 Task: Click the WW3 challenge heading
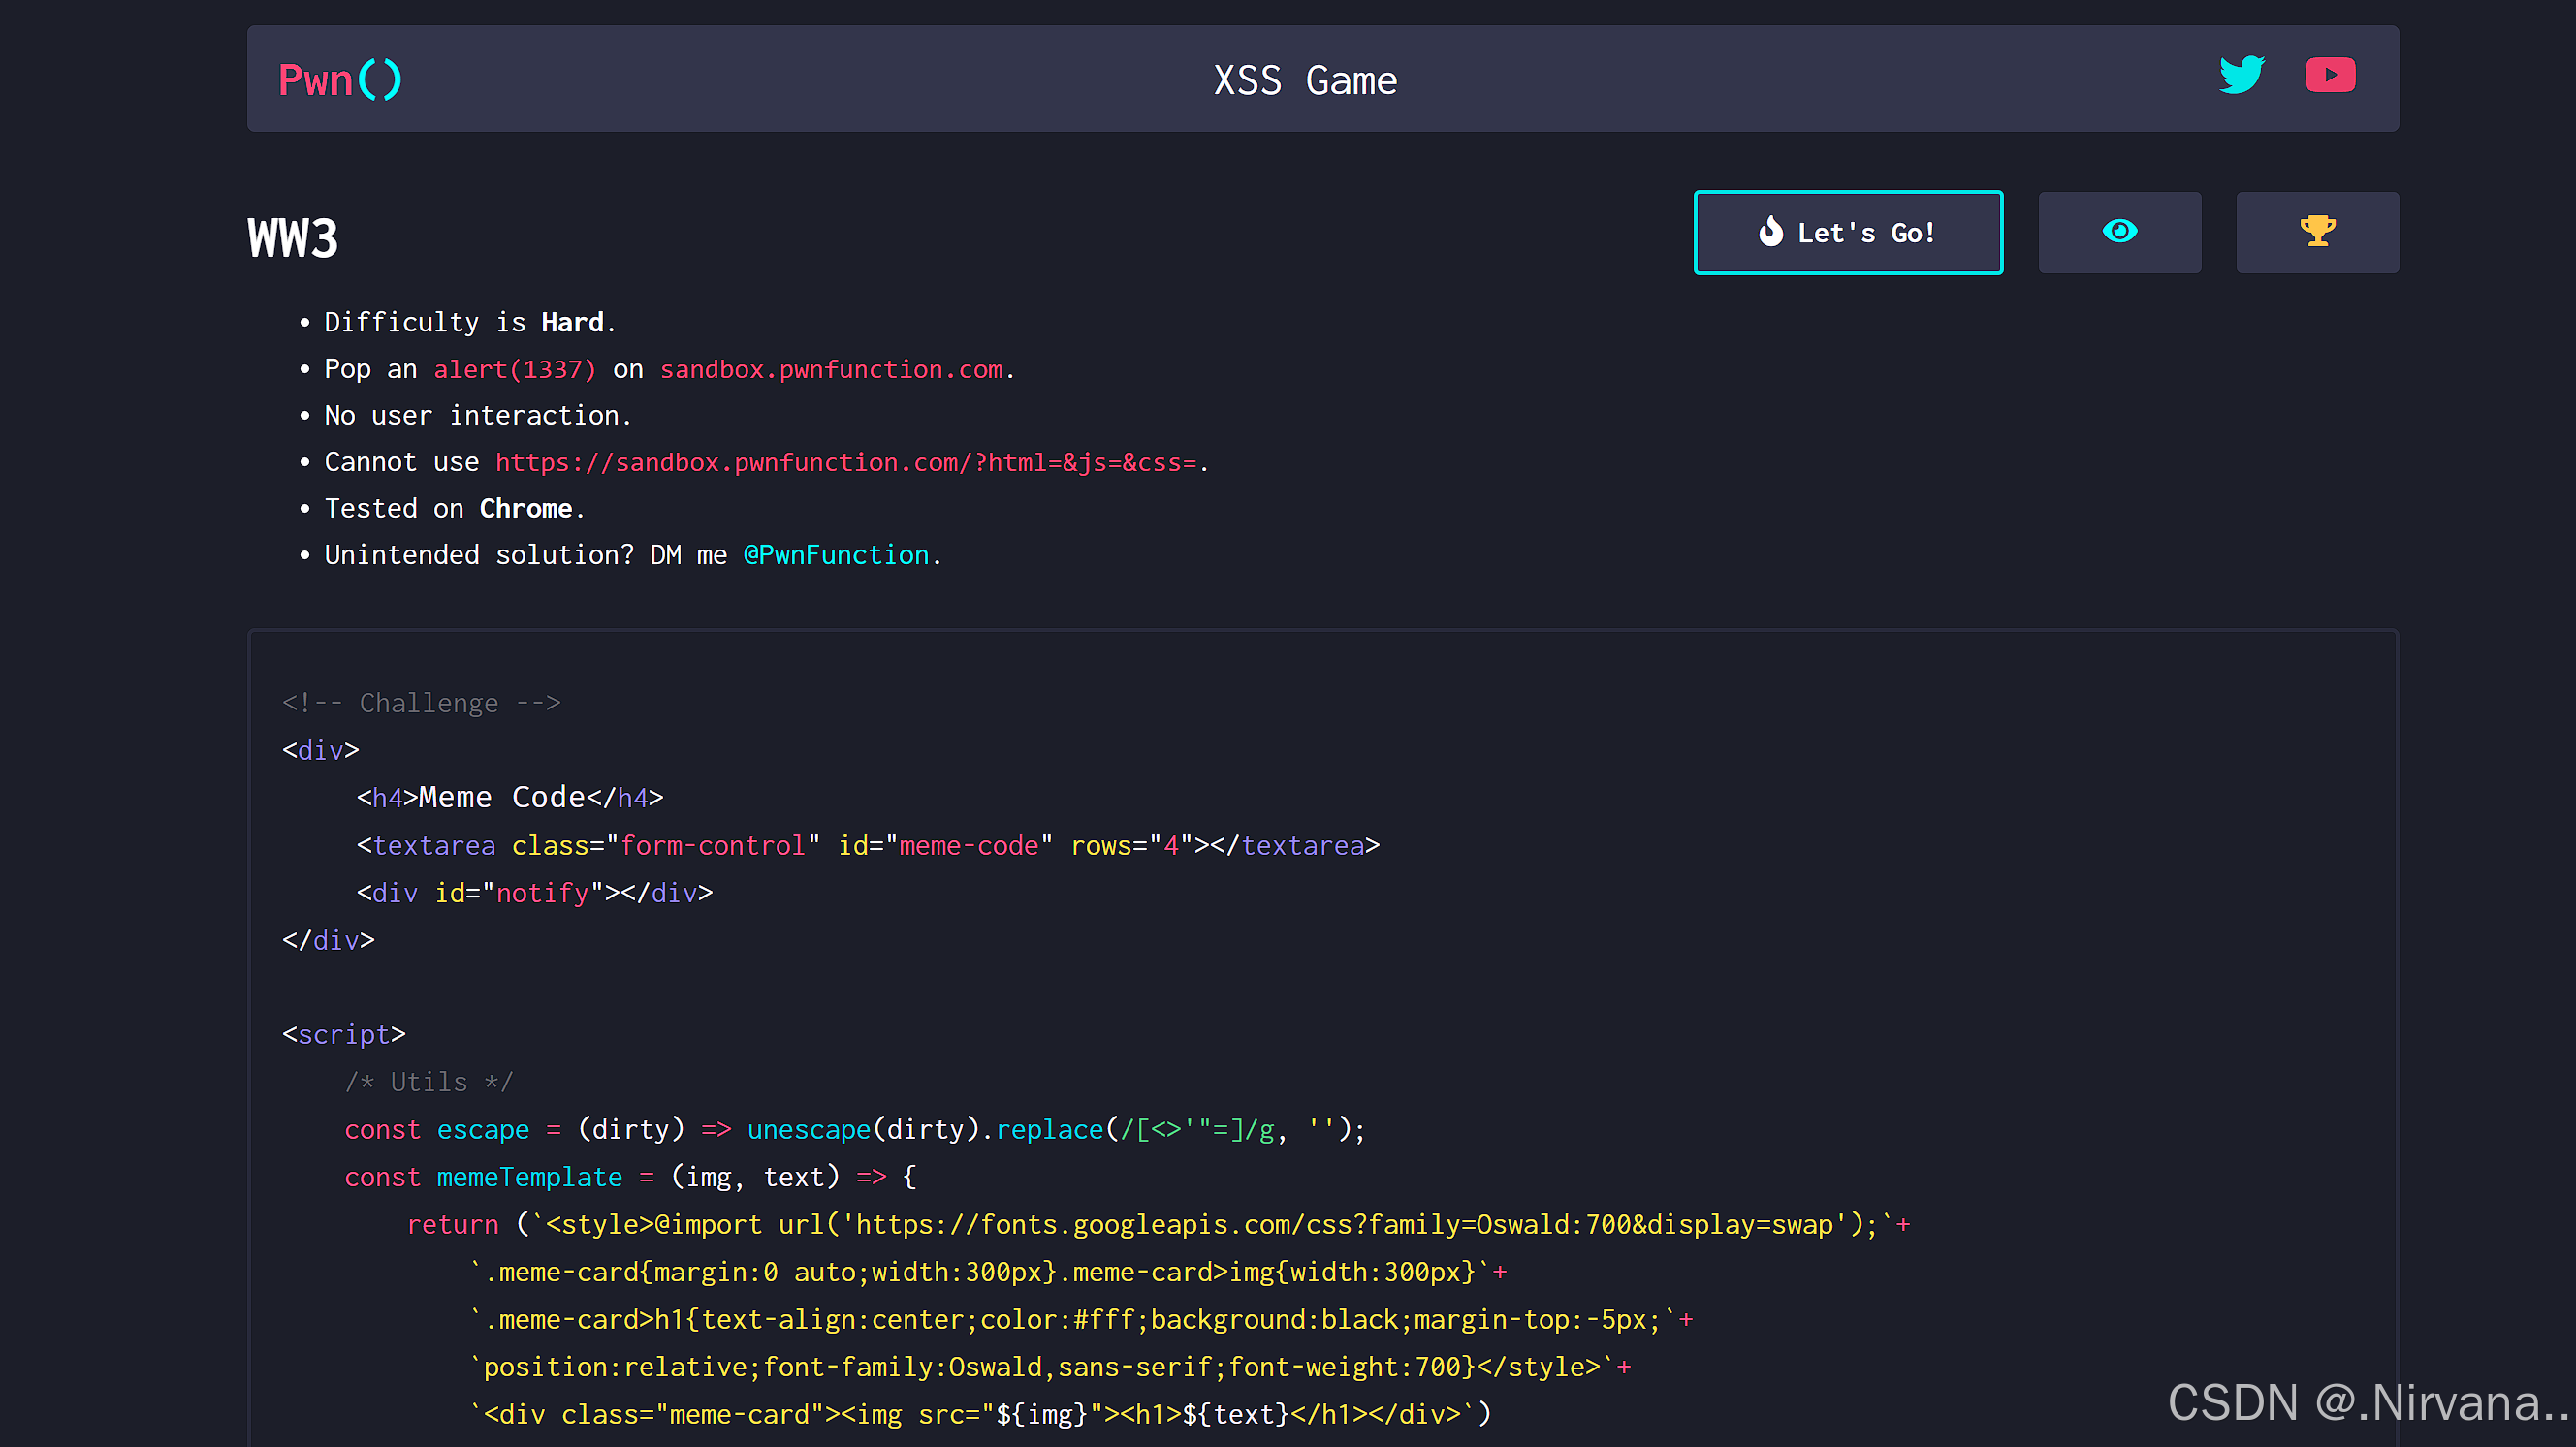tap(293, 238)
